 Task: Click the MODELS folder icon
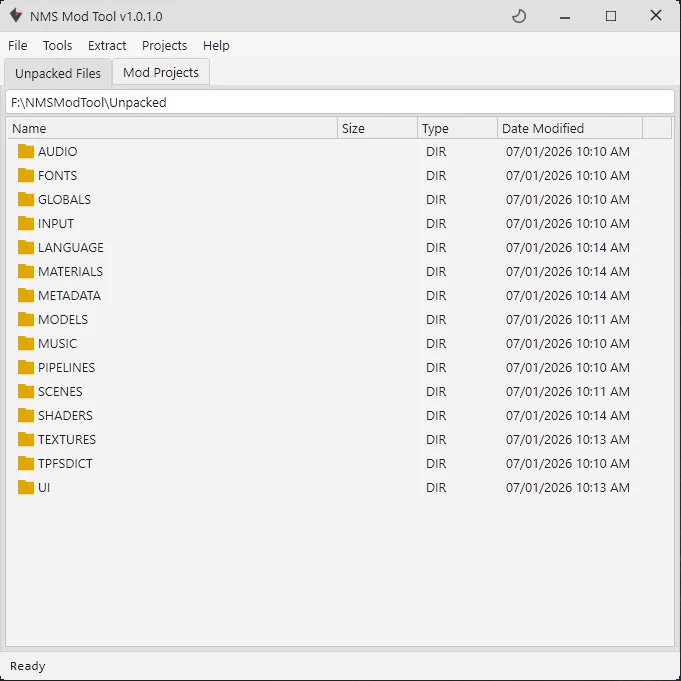tap(26, 319)
